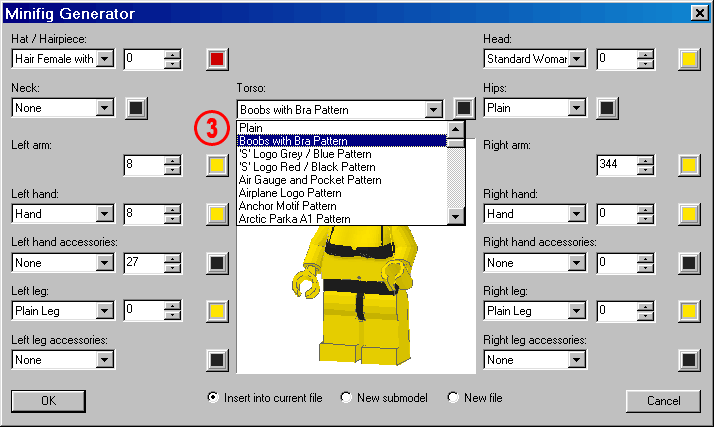This screenshot has width=714, height=427.
Task: Click the black Torso color swatch
Action: [464, 108]
